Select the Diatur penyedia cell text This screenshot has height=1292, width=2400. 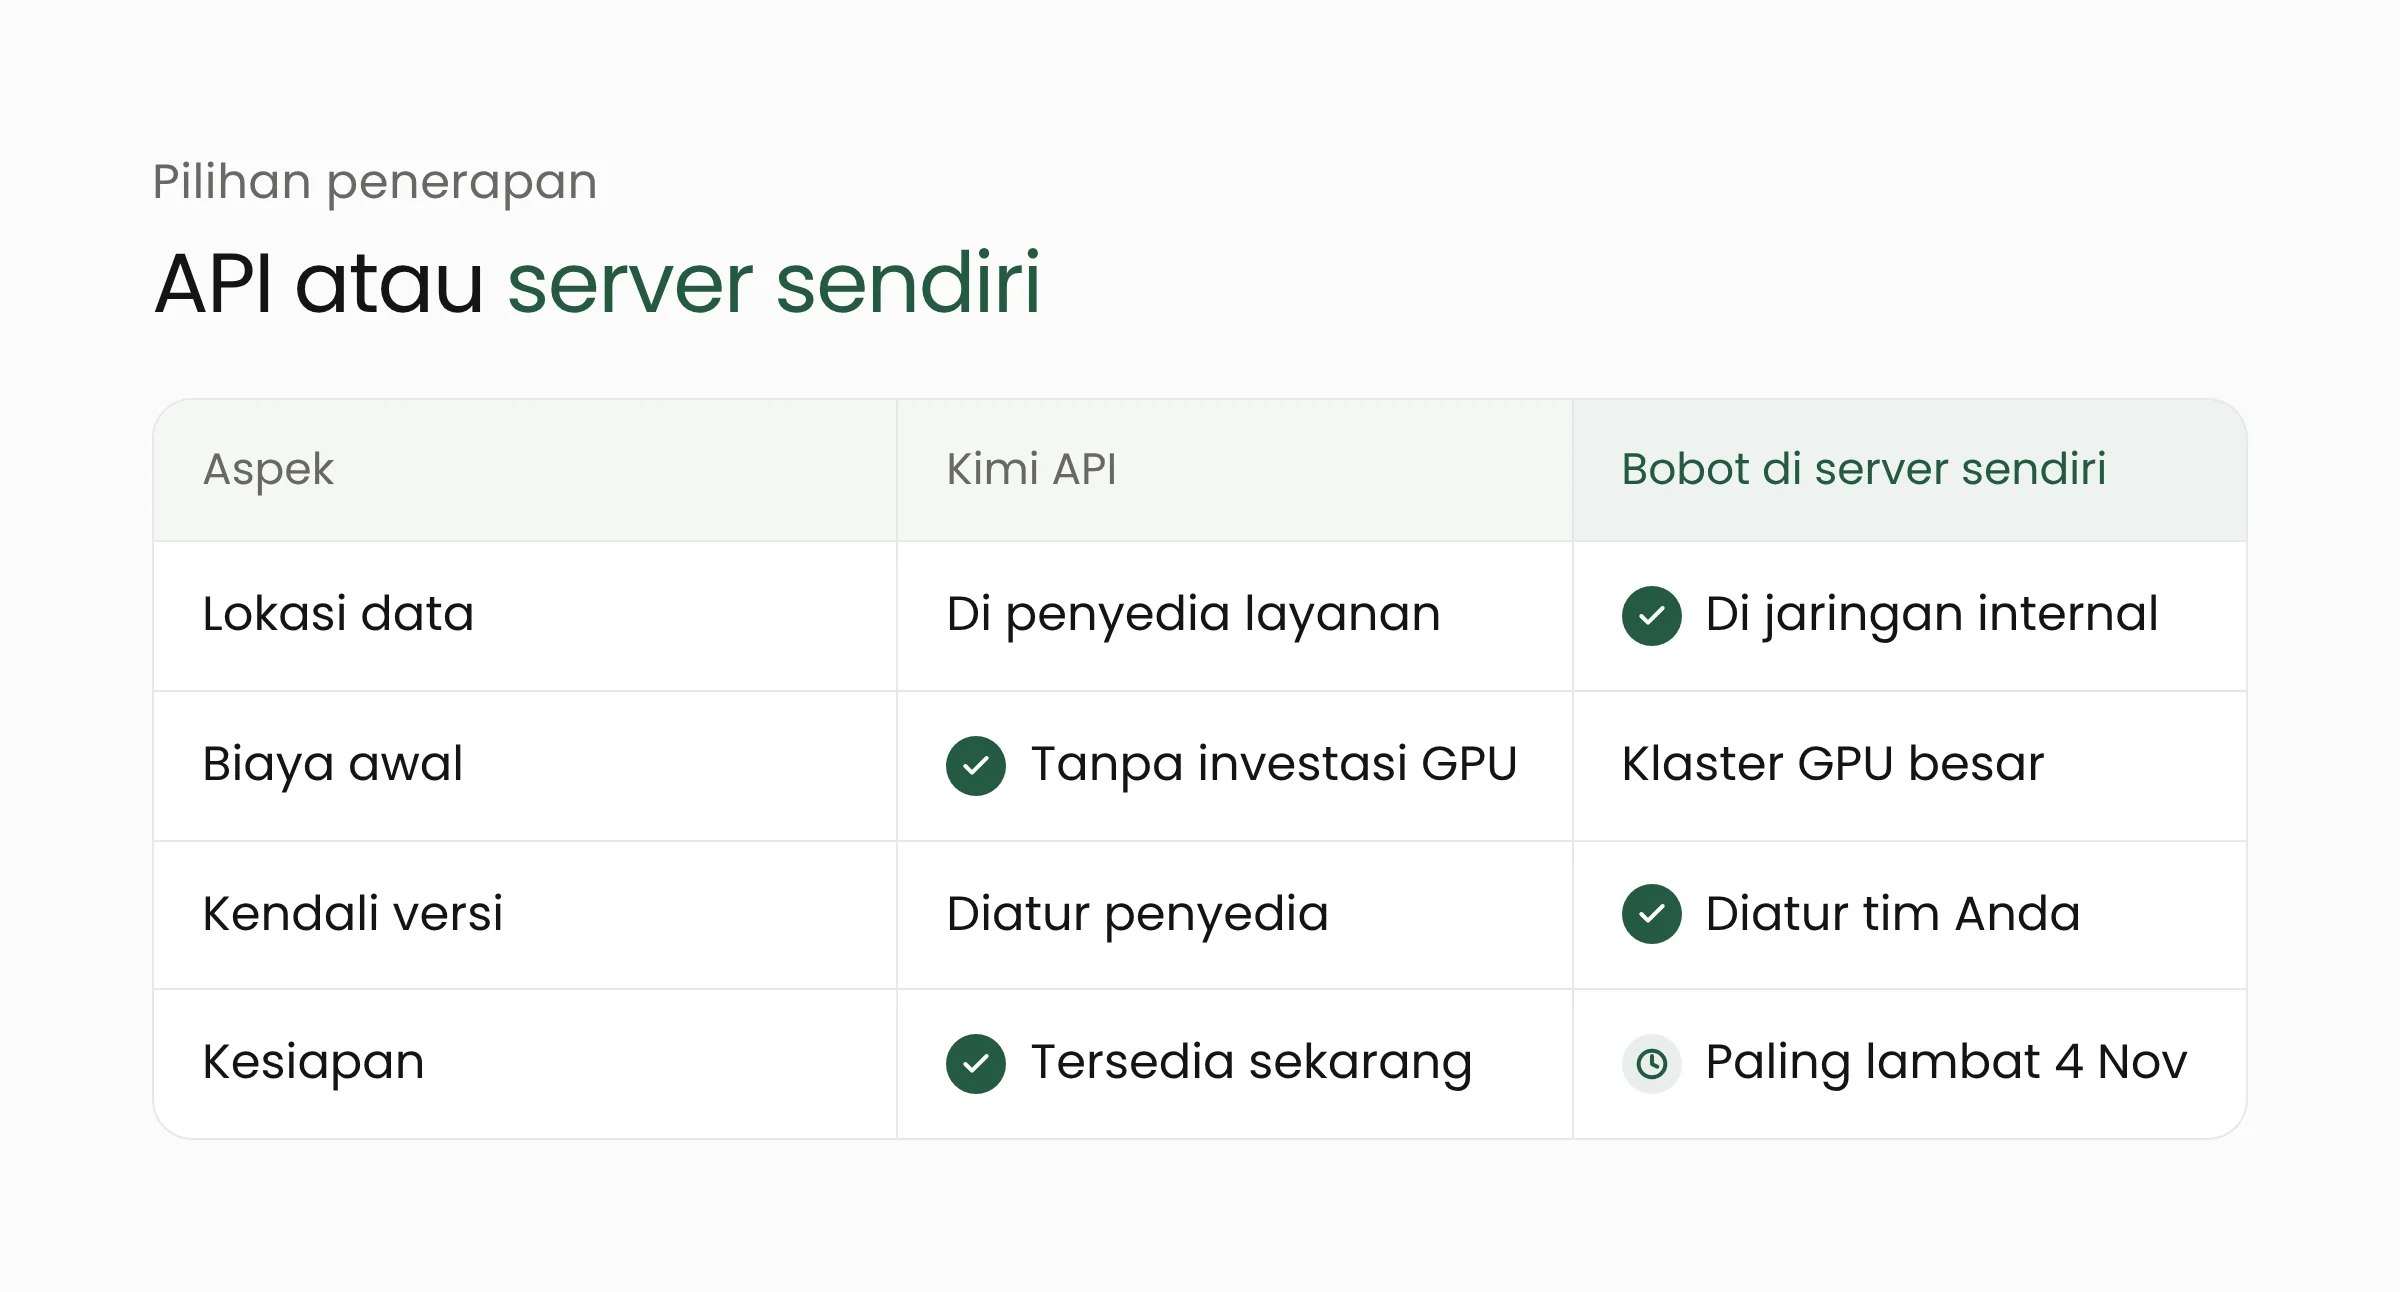pyautogui.click(x=1138, y=916)
